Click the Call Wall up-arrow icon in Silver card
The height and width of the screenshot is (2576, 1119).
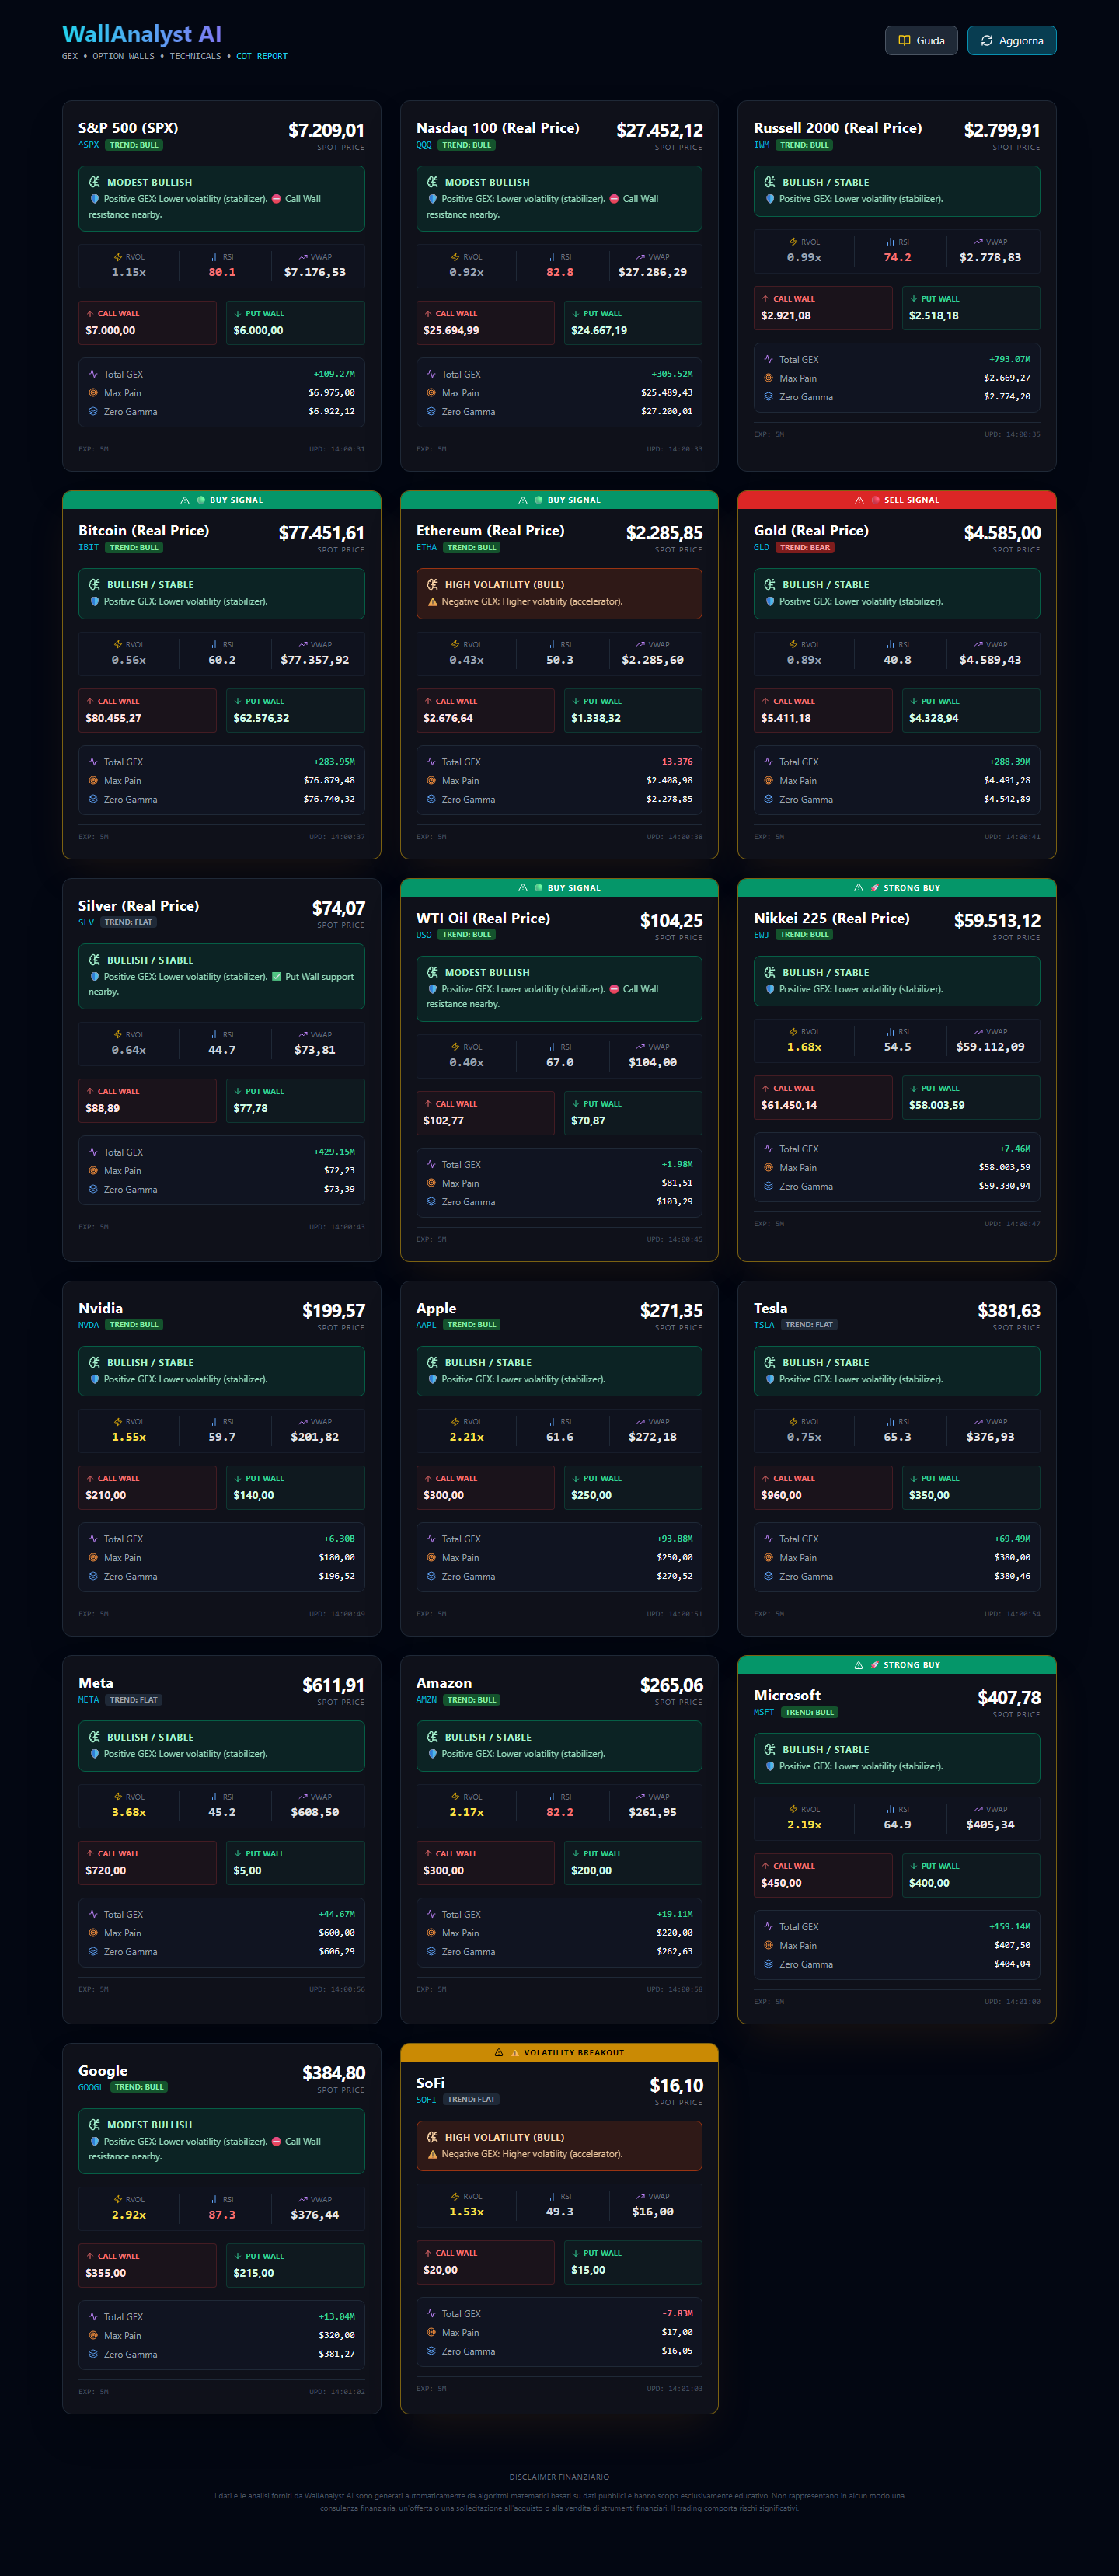[90, 1091]
